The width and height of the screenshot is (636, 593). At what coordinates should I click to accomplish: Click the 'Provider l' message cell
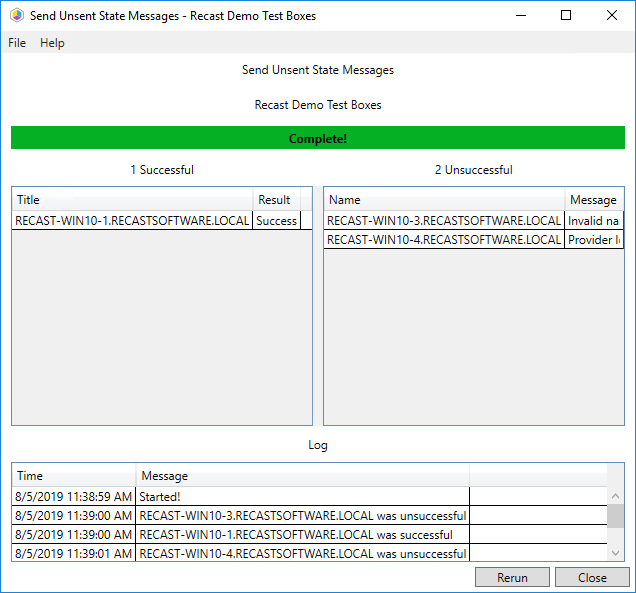[x=594, y=240]
